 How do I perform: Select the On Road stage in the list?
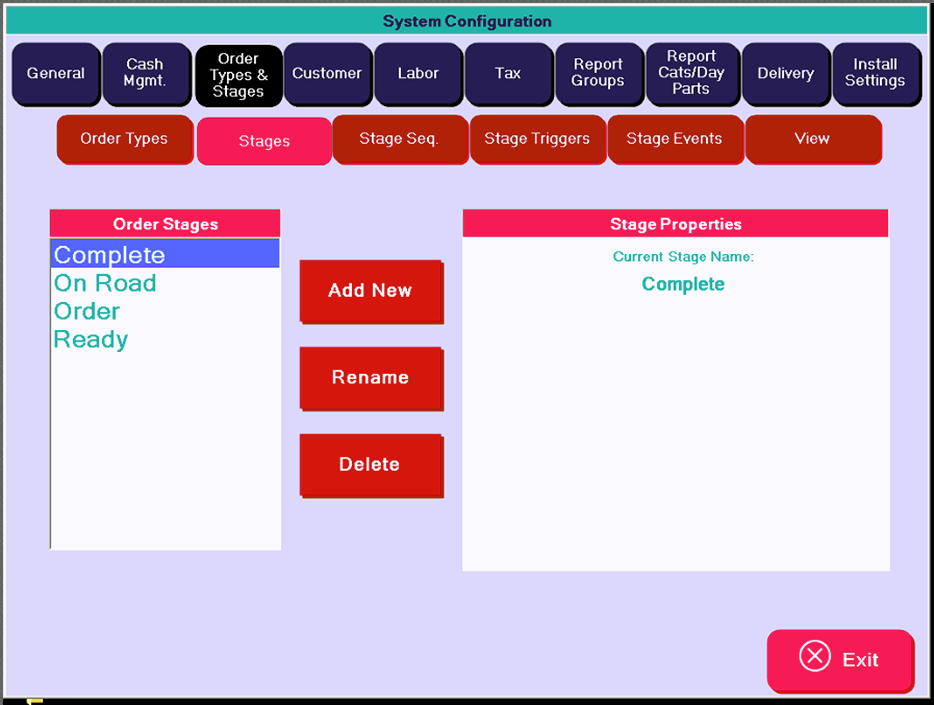pos(165,283)
